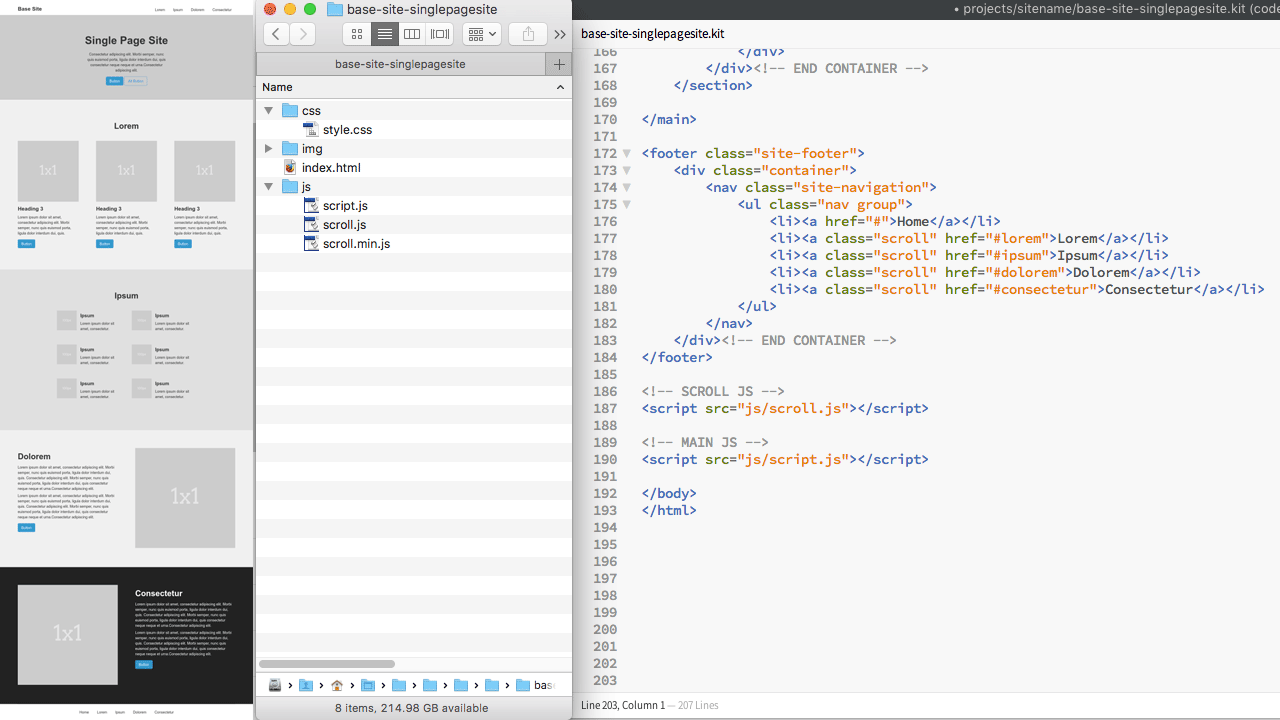Open a new Finder tab with the plus icon
The image size is (1280, 720).
(558, 64)
